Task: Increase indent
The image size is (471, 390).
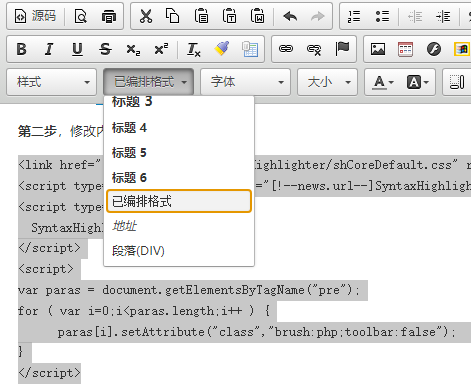Action: 443,16
